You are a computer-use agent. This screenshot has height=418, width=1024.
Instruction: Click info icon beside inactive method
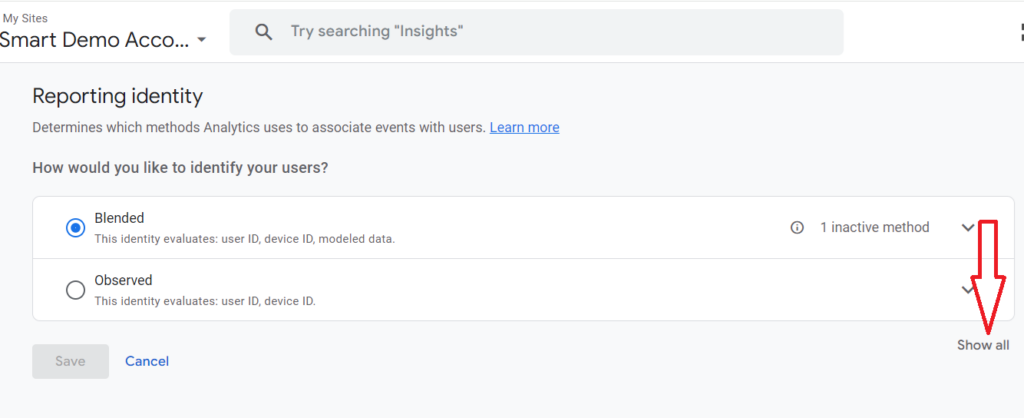(x=797, y=228)
